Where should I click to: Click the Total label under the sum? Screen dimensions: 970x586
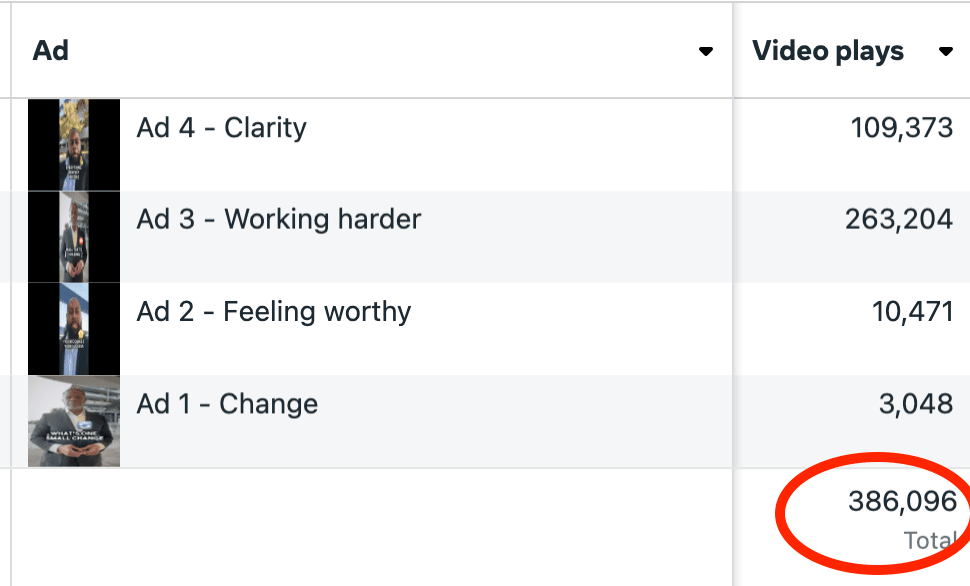[929, 541]
